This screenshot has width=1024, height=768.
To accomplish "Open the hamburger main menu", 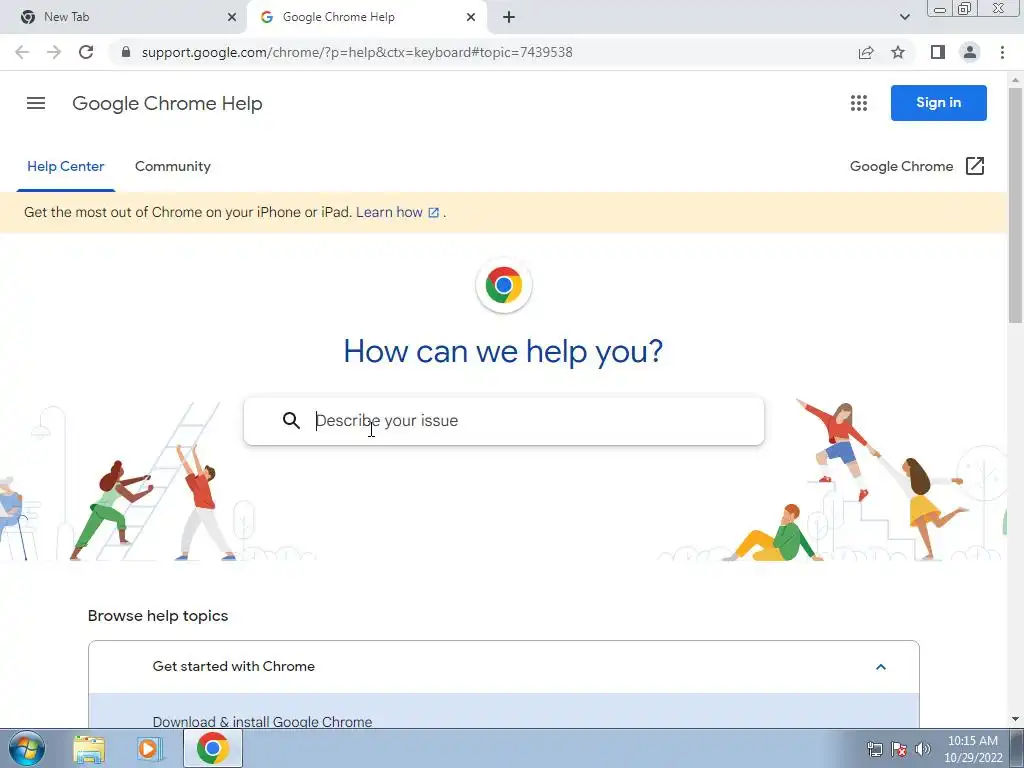I will pyautogui.click(x=36, y=103).
